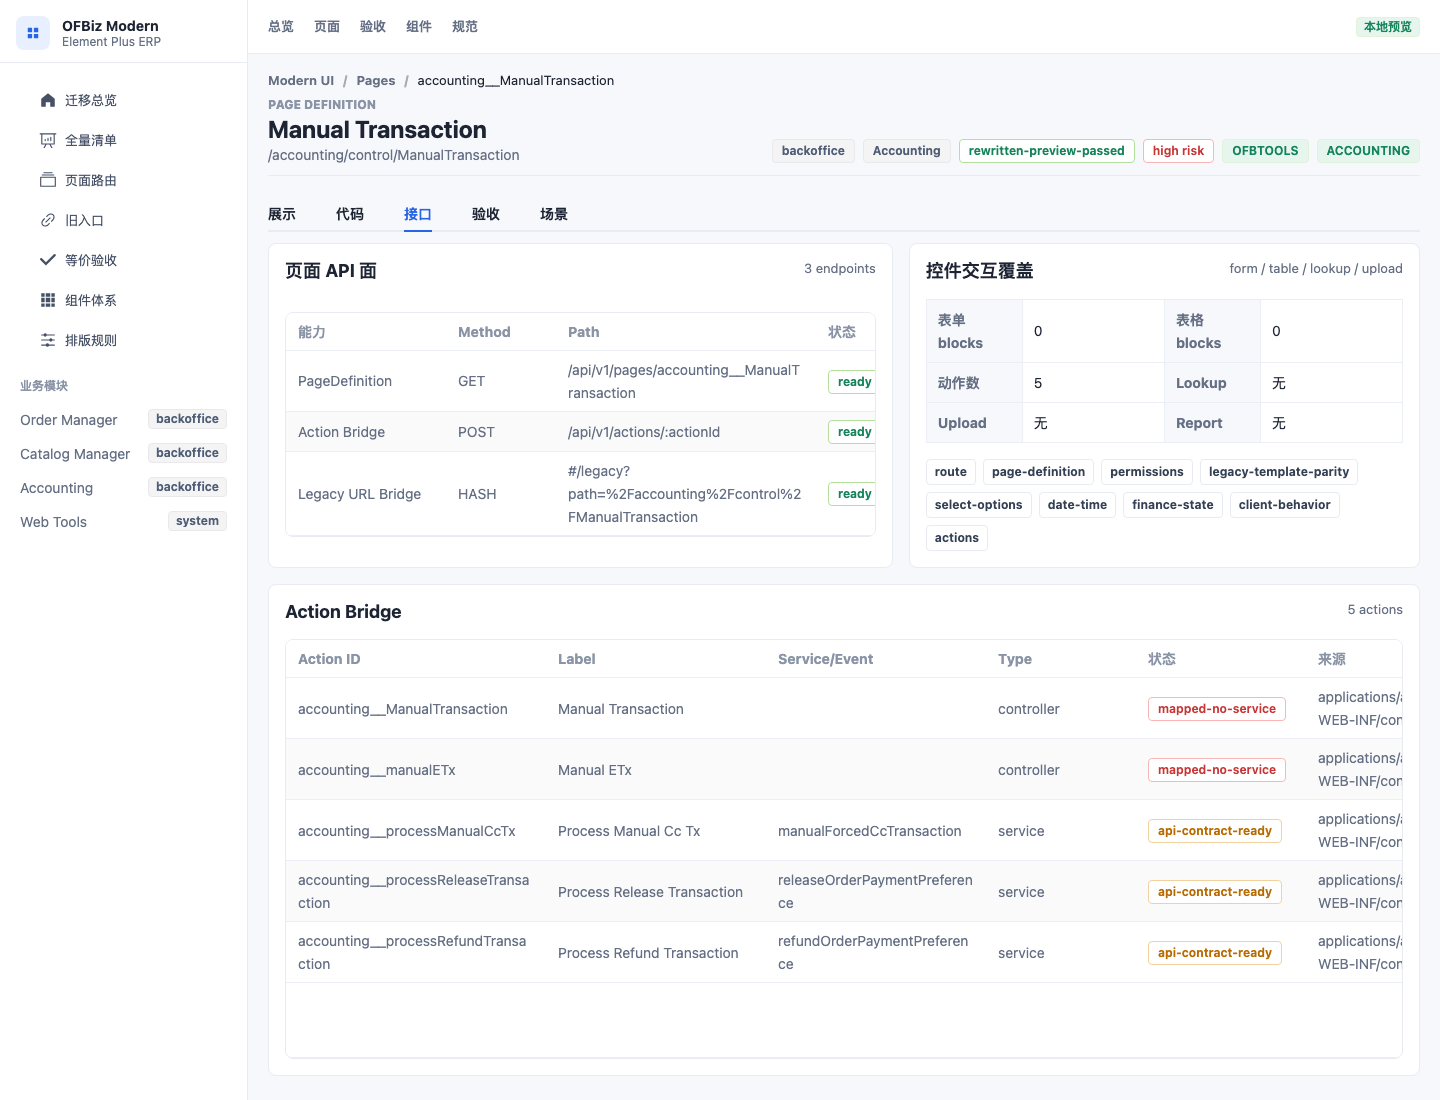Click the legacy-template-parity tag
This screenshot has height=1100, width=1440.
tap(1279, 472)
